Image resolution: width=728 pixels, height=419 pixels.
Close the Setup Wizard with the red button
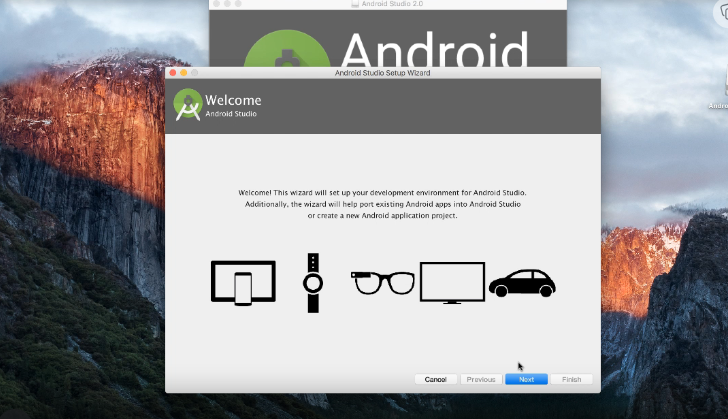(173, 73)
